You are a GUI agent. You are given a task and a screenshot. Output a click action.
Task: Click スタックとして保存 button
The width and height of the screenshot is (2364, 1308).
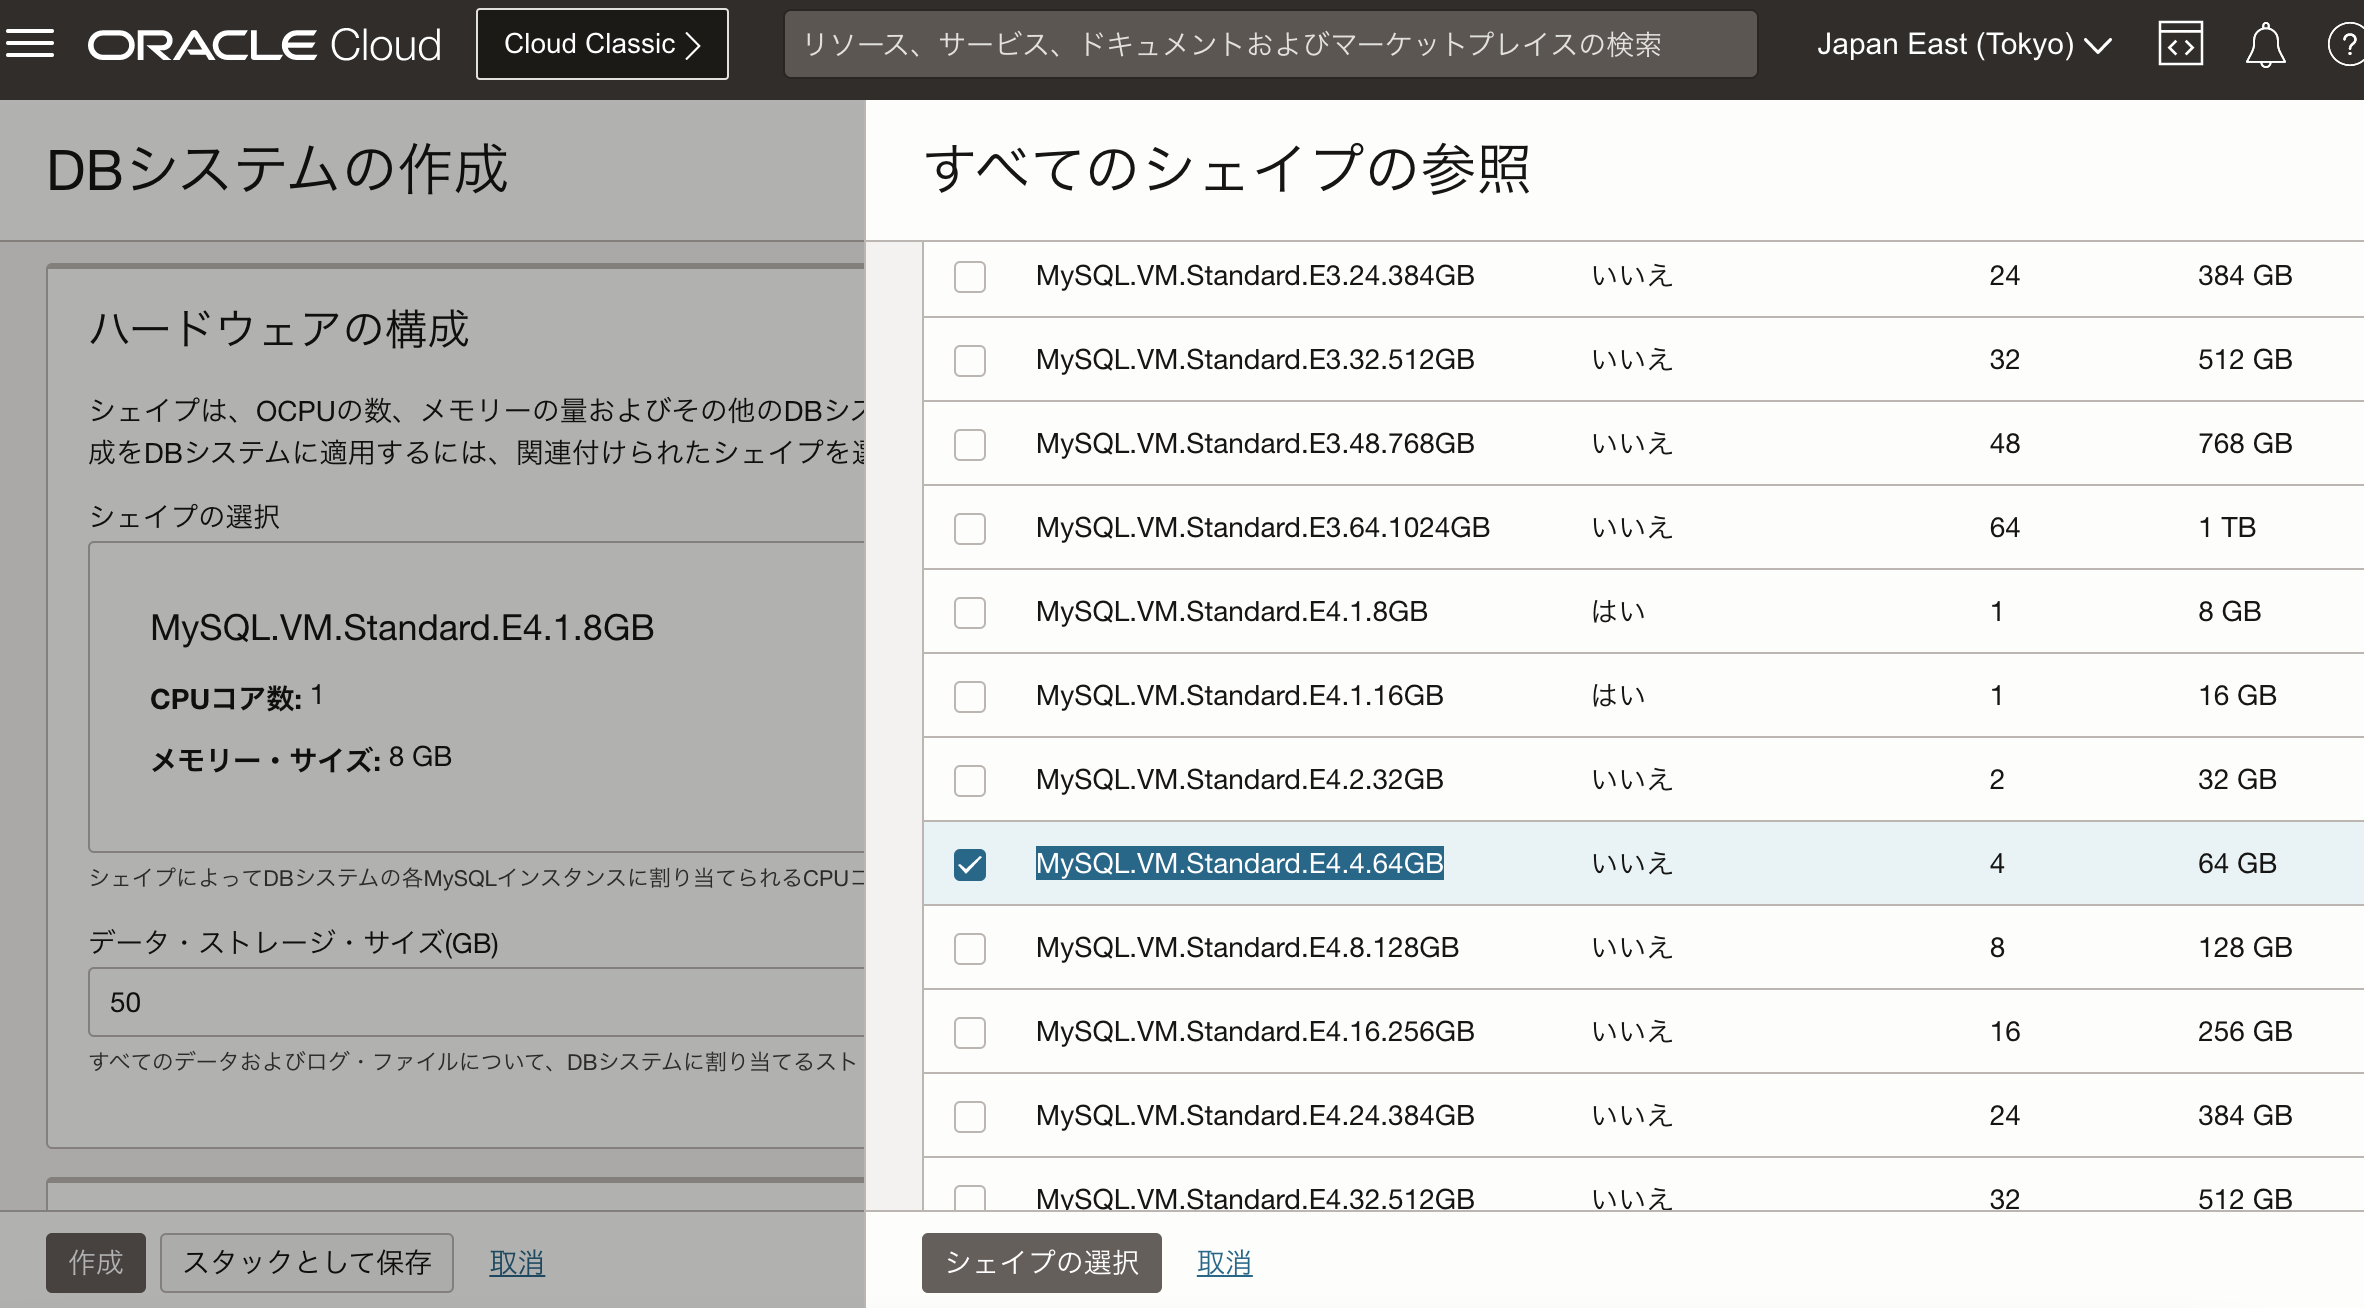(x=307, y=1263)
